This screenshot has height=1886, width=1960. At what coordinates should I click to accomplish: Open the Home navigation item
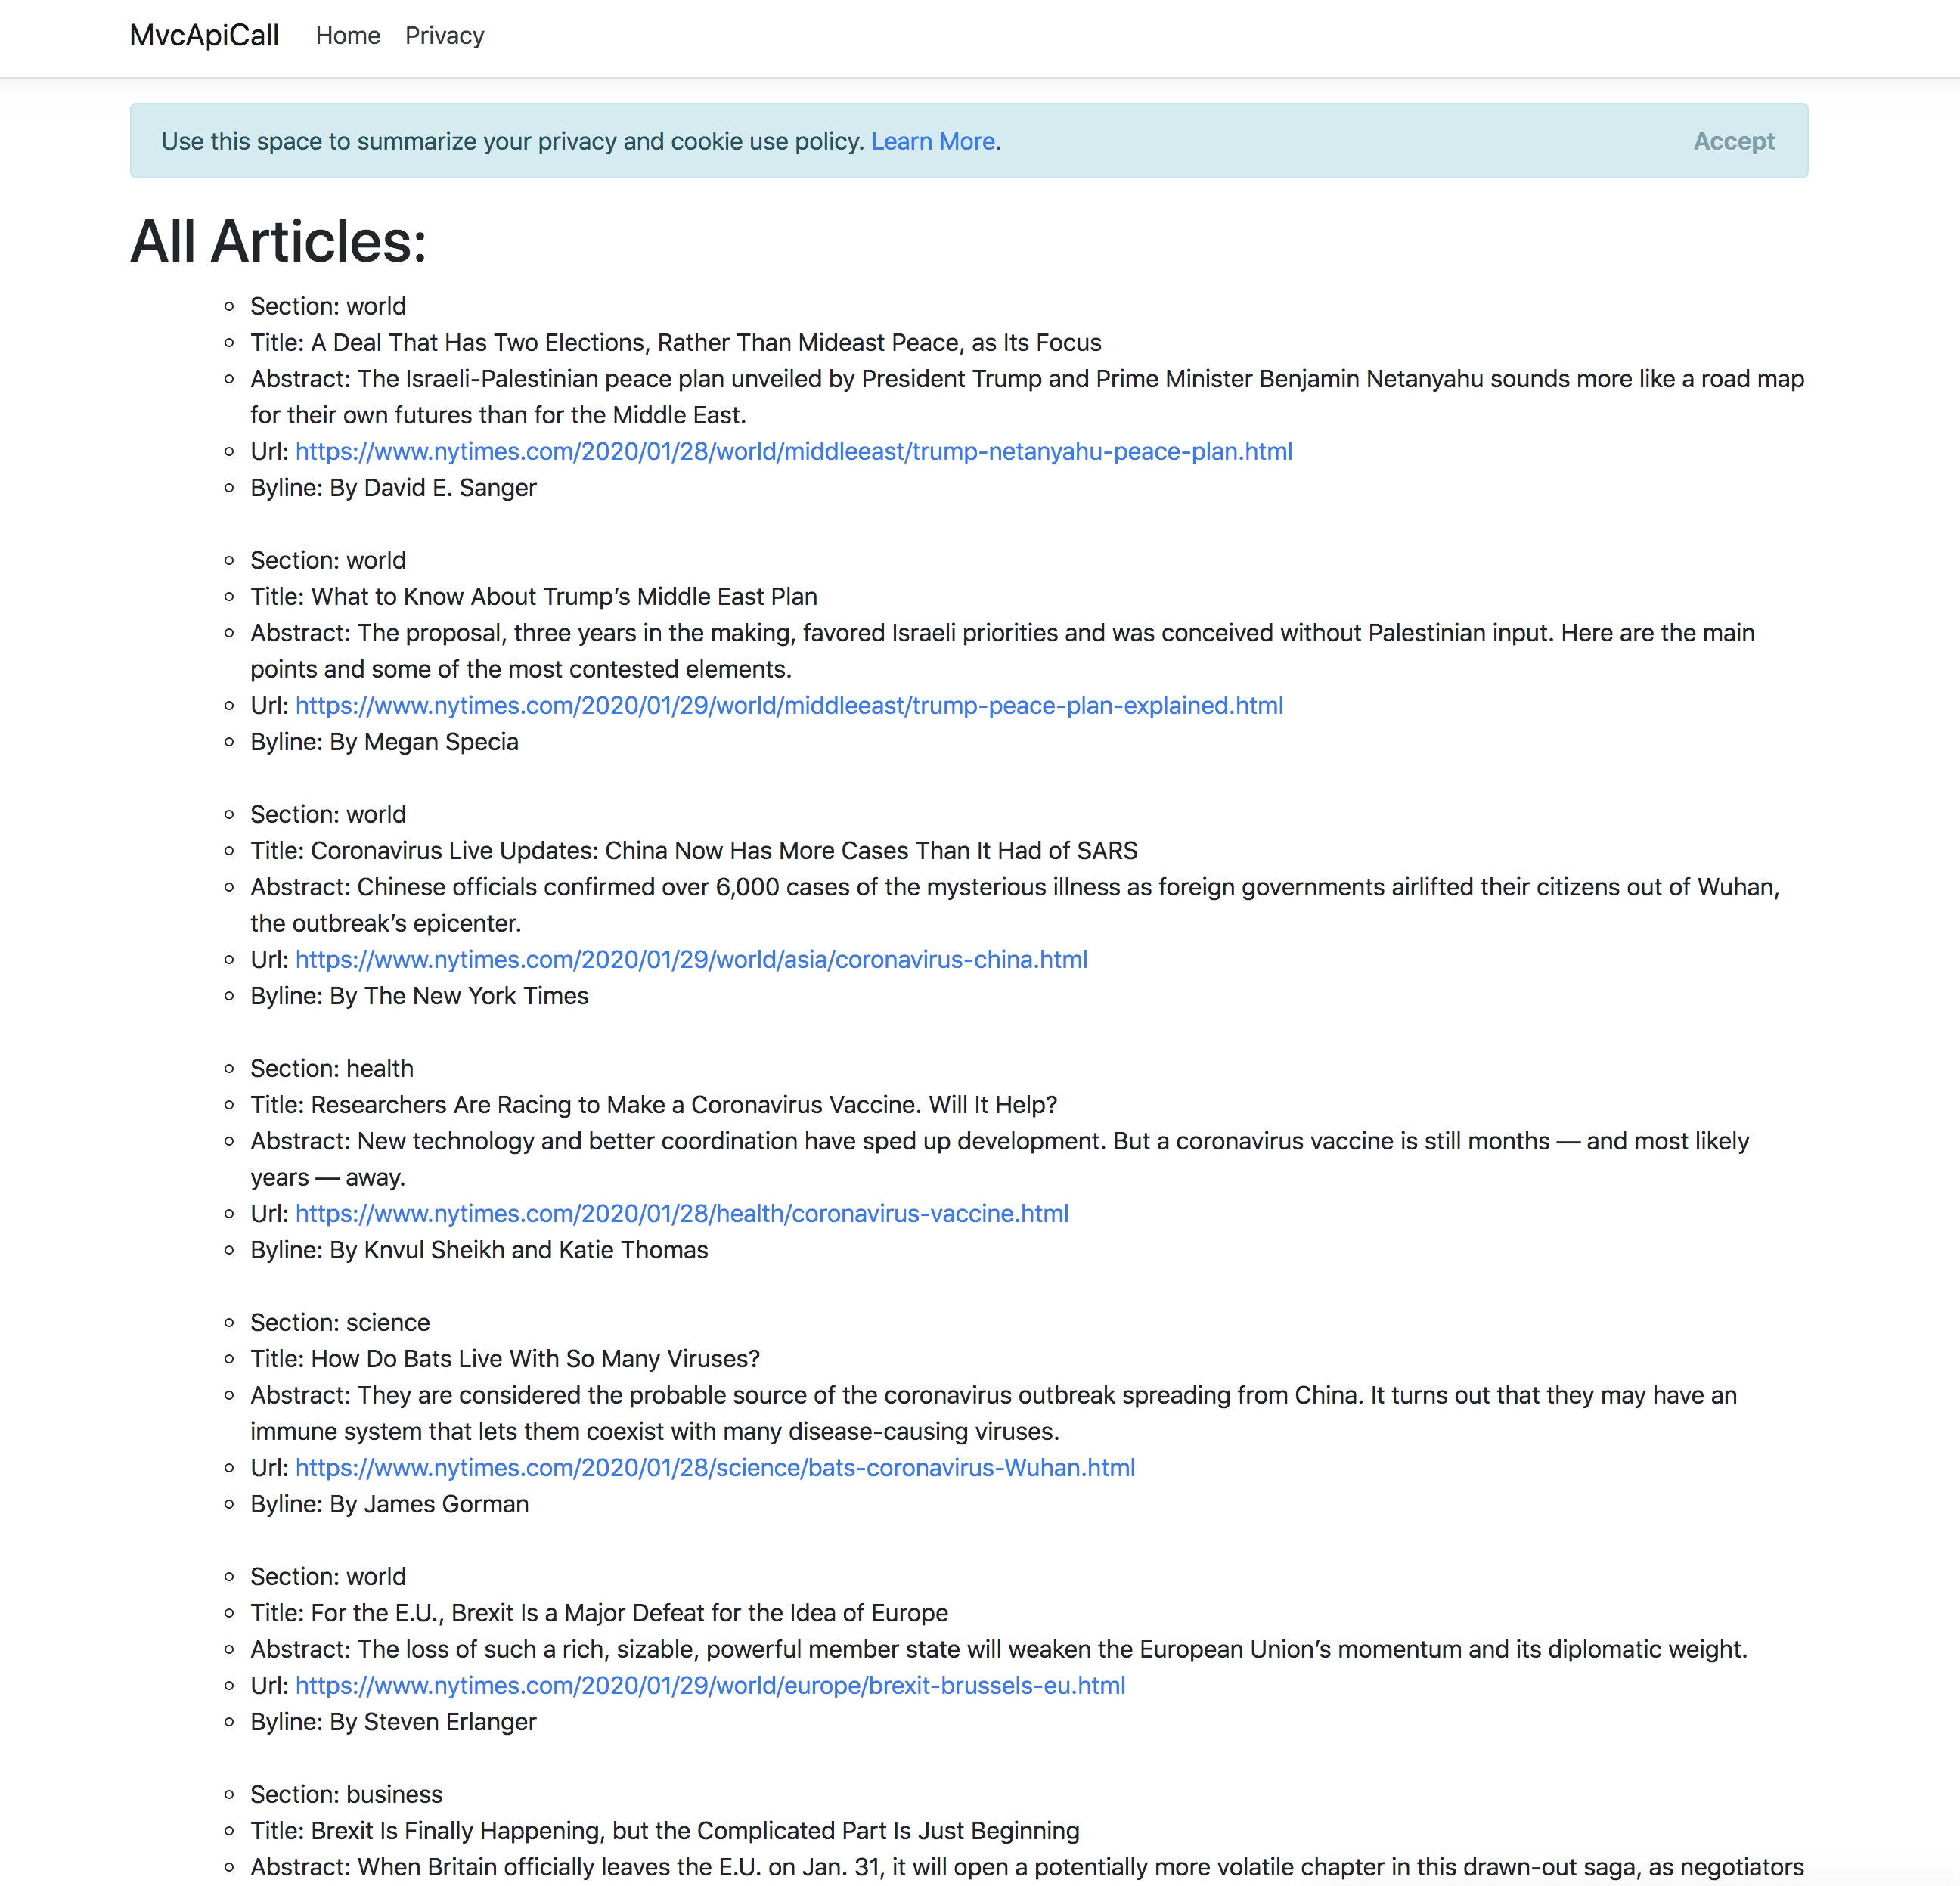tap(347, 36)
